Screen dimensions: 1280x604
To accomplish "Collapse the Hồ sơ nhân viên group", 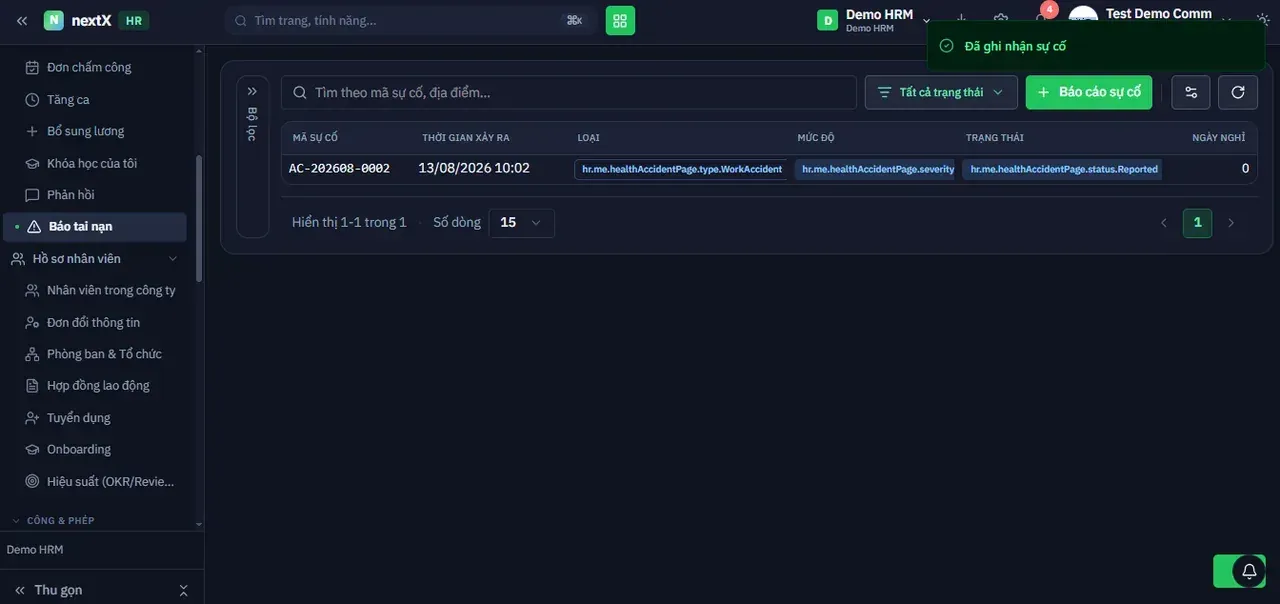I will coord(94,259).
